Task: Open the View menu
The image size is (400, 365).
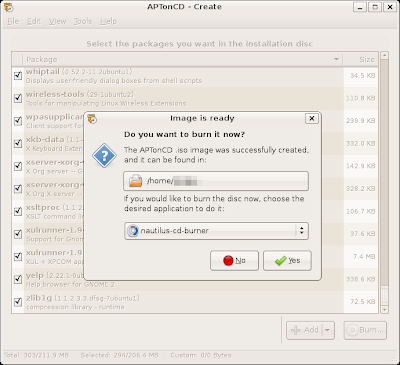Action: click(x=57, y=21)
